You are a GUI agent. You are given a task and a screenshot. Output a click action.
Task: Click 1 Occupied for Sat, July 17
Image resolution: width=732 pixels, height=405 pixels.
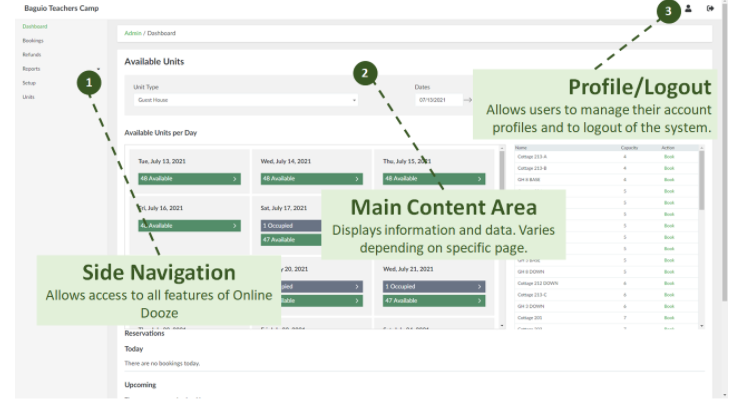(311, 226)
